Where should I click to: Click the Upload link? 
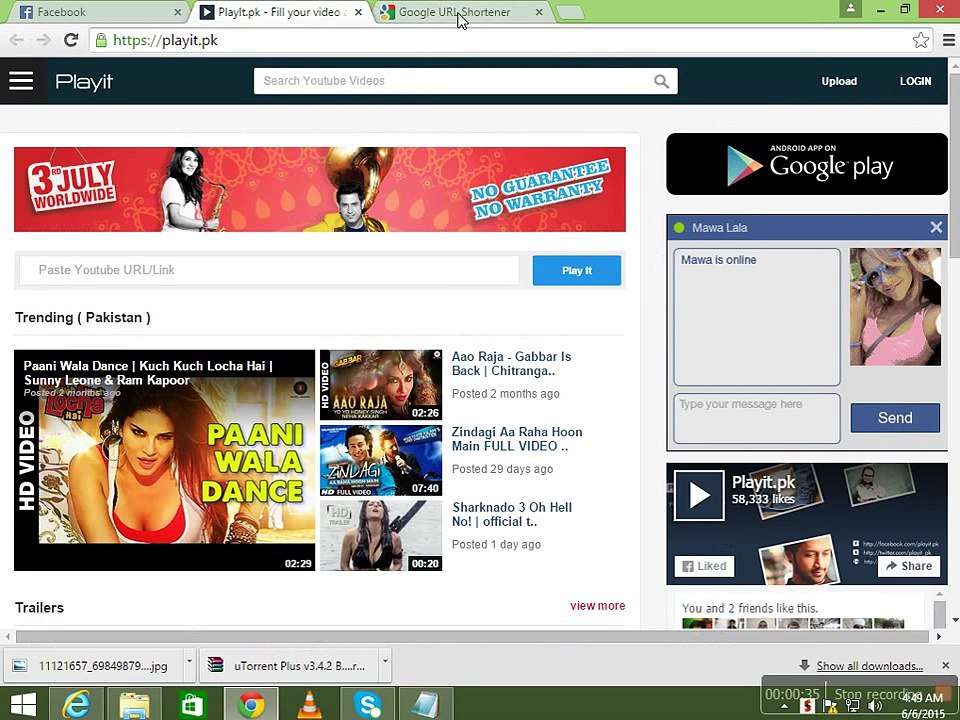(x=839, y=81)
